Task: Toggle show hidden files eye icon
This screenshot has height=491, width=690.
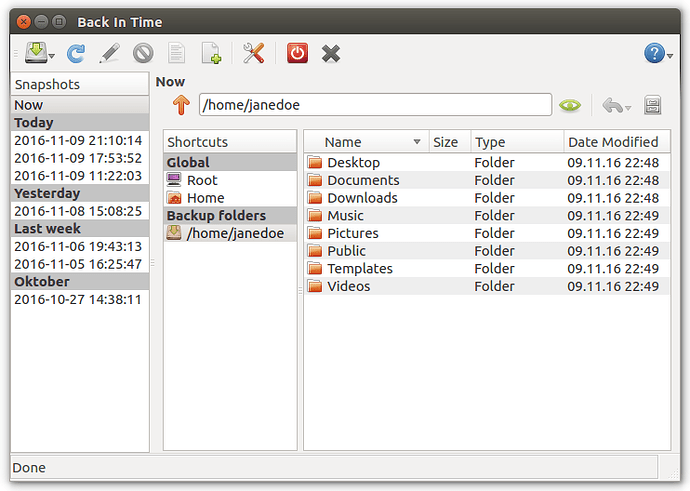Action: point(570,105)
